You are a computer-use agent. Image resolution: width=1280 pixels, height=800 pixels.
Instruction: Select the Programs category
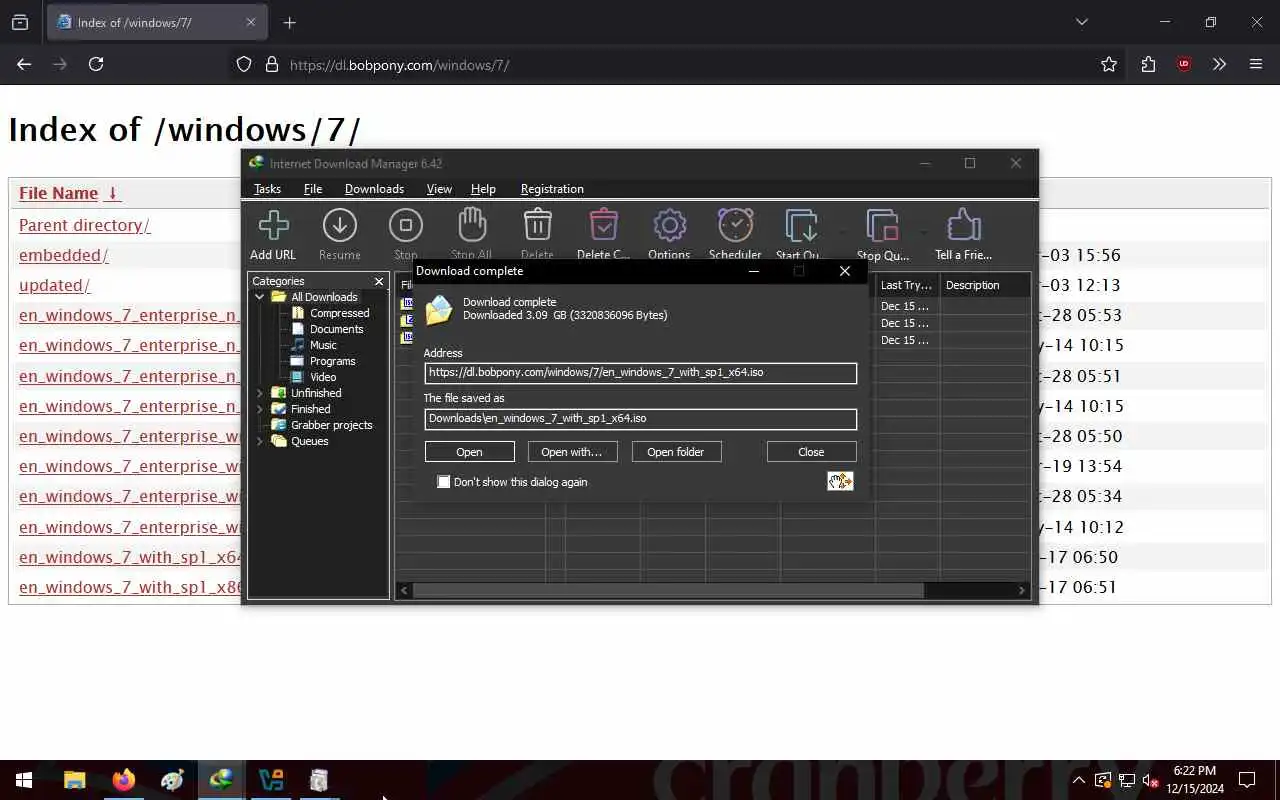(332, 361)
